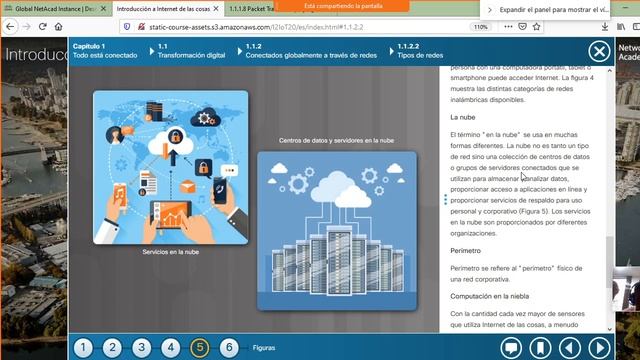Click the text panel scroll-down arrow
Viewport: 640px width, 360px height.
tap(610, 329)
